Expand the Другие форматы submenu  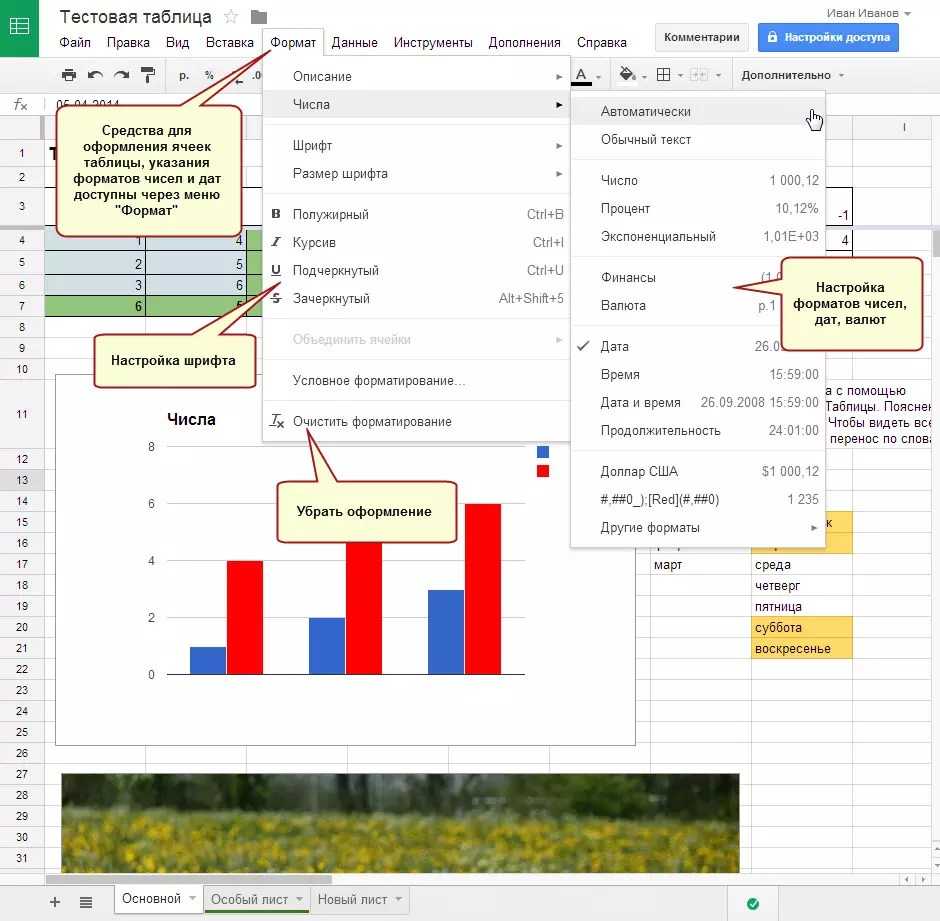coord(650,527)
